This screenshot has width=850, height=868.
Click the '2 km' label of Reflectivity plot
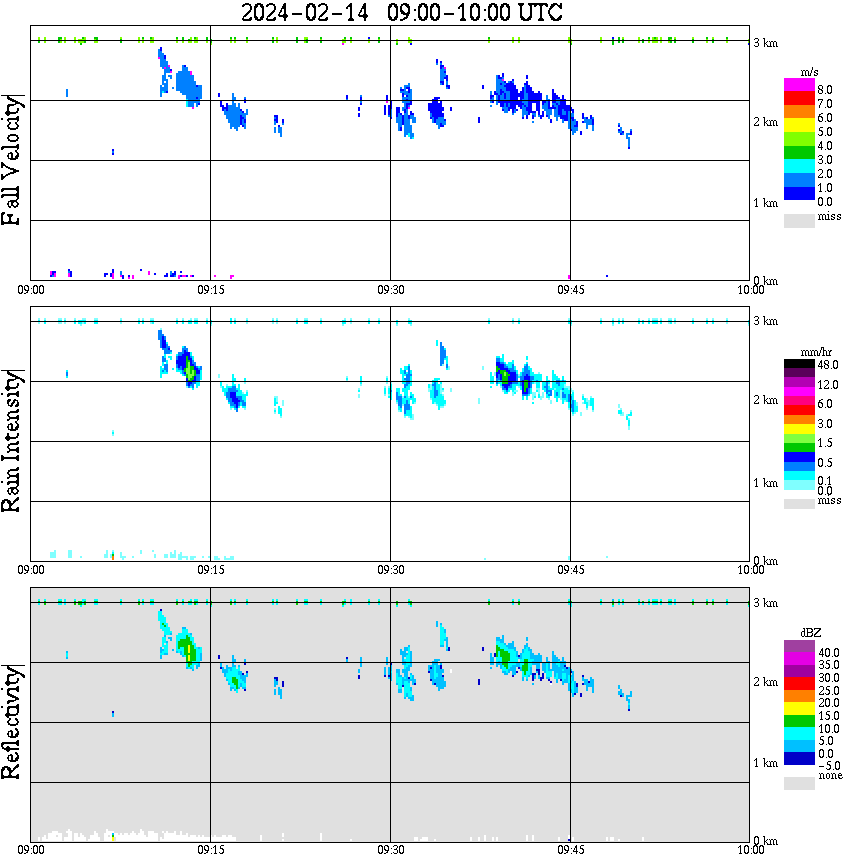(766, 682)
